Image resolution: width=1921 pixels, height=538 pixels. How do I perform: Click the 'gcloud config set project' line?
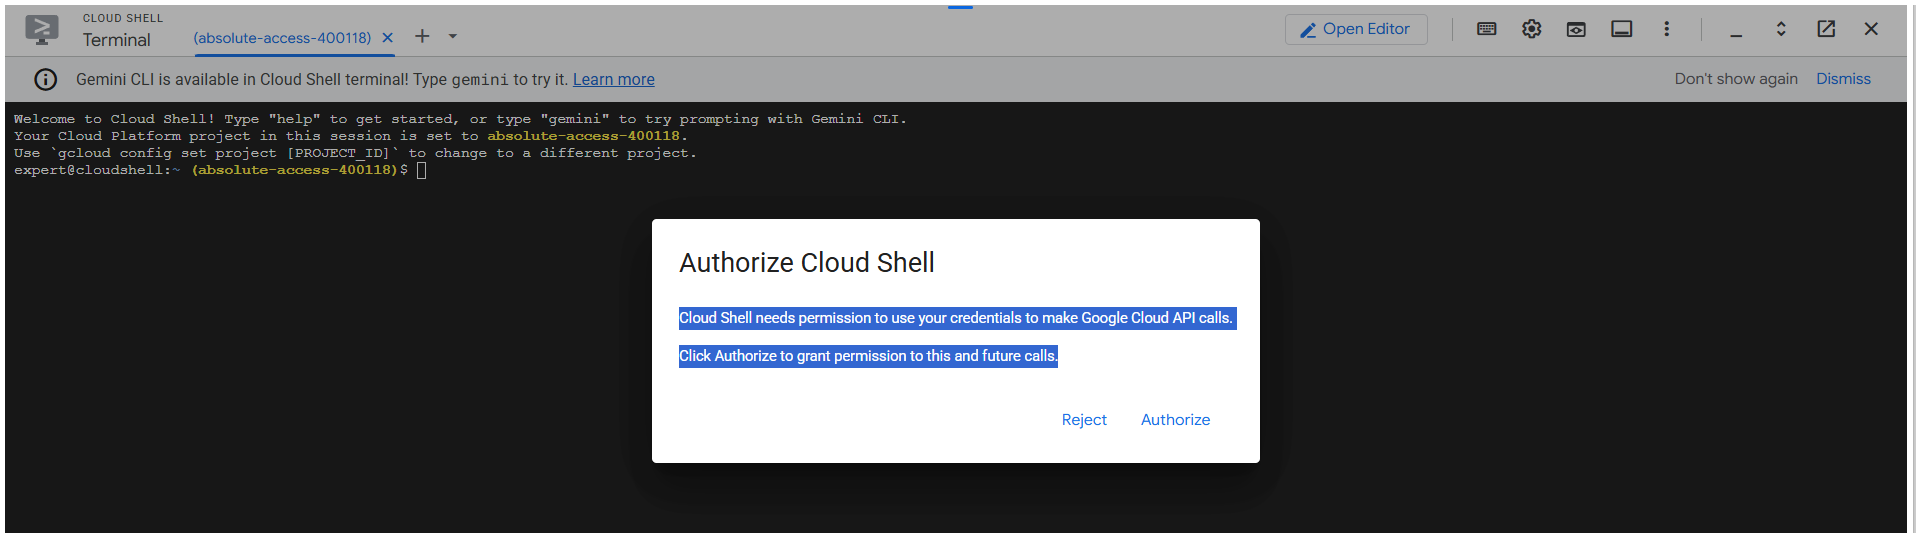point(355,153)
